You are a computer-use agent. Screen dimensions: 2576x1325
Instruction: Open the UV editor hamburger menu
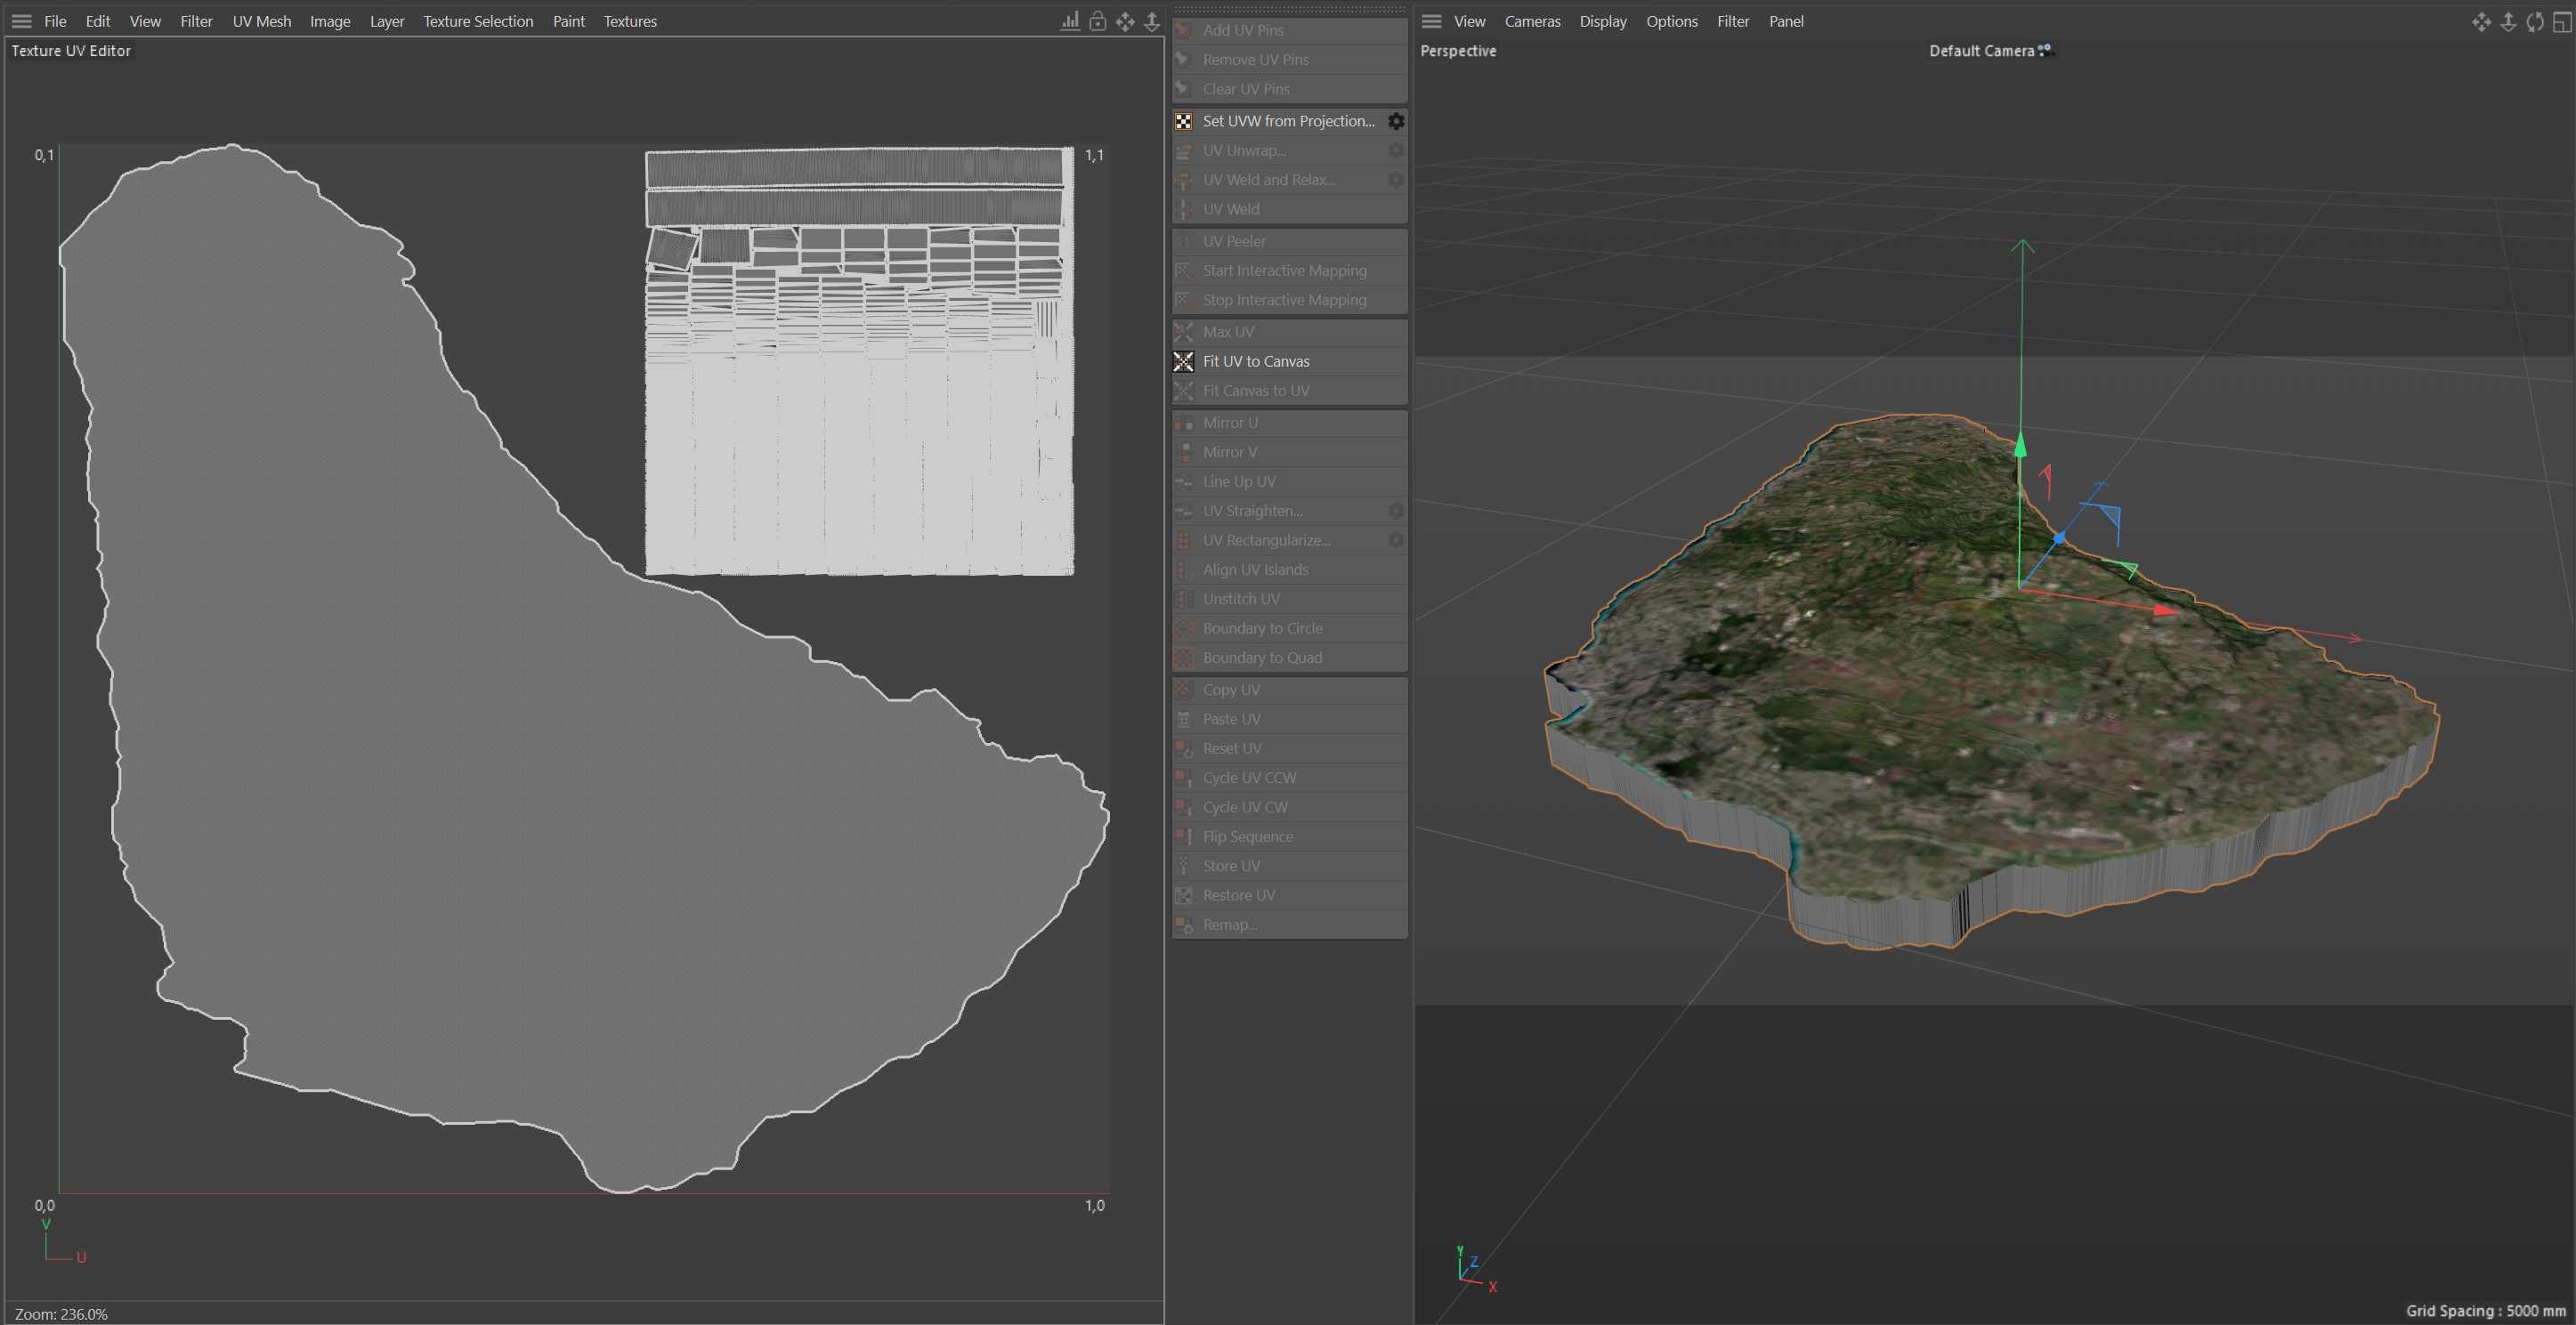21,21
